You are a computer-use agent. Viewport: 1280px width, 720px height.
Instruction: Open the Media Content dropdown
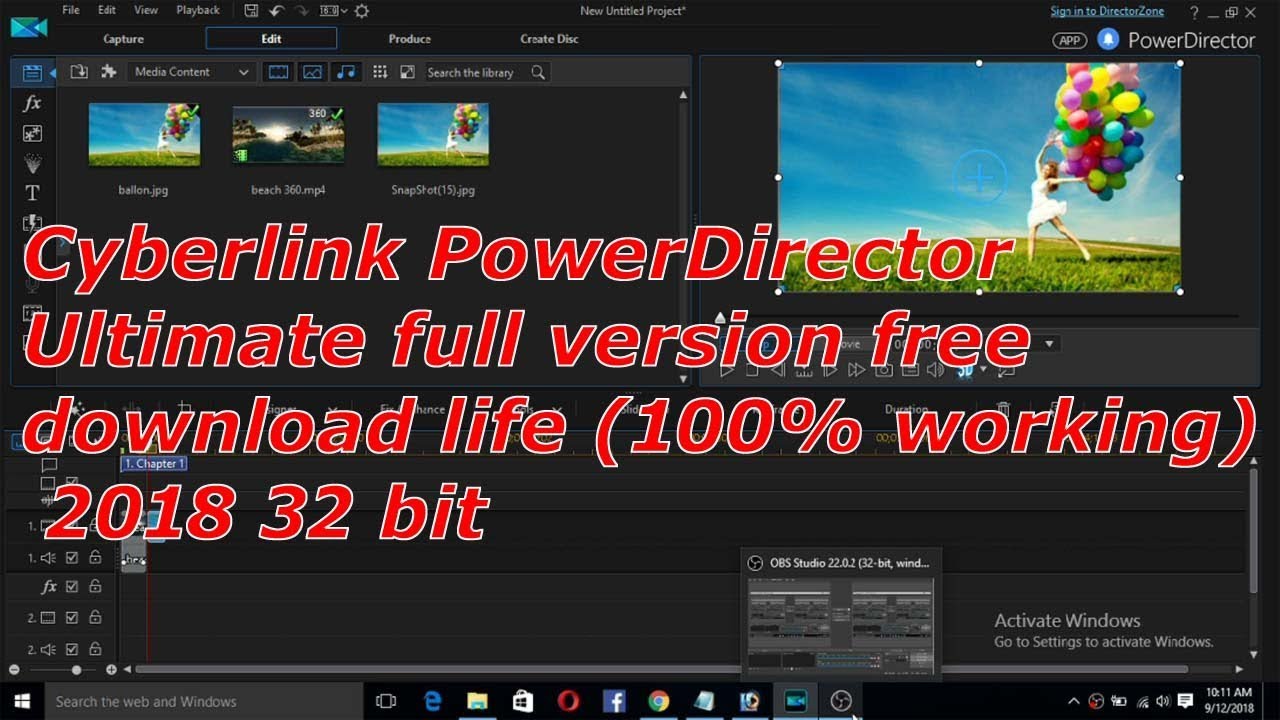click(192, 72)
